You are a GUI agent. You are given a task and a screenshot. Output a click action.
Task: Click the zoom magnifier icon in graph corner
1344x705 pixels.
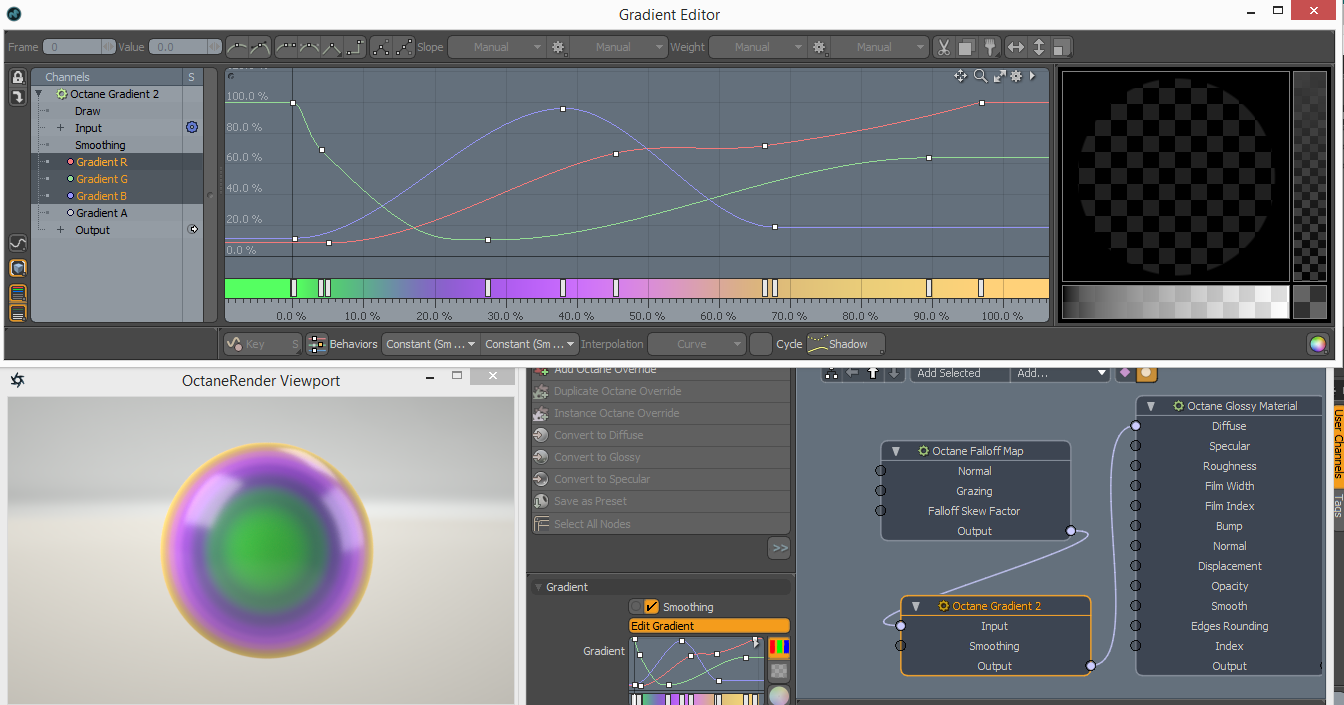point(980,76)
